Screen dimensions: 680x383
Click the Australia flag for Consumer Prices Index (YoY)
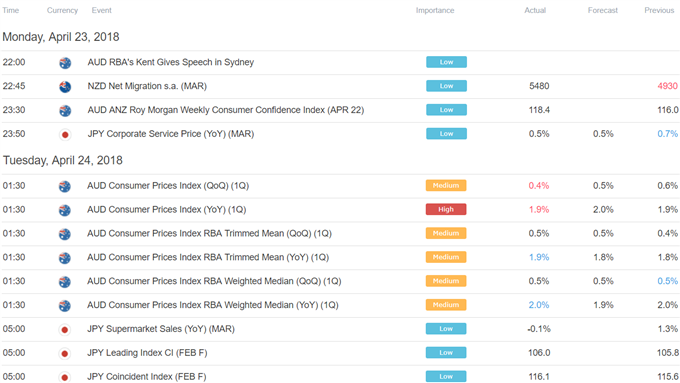pyautogui.click(x=65, y=210)
